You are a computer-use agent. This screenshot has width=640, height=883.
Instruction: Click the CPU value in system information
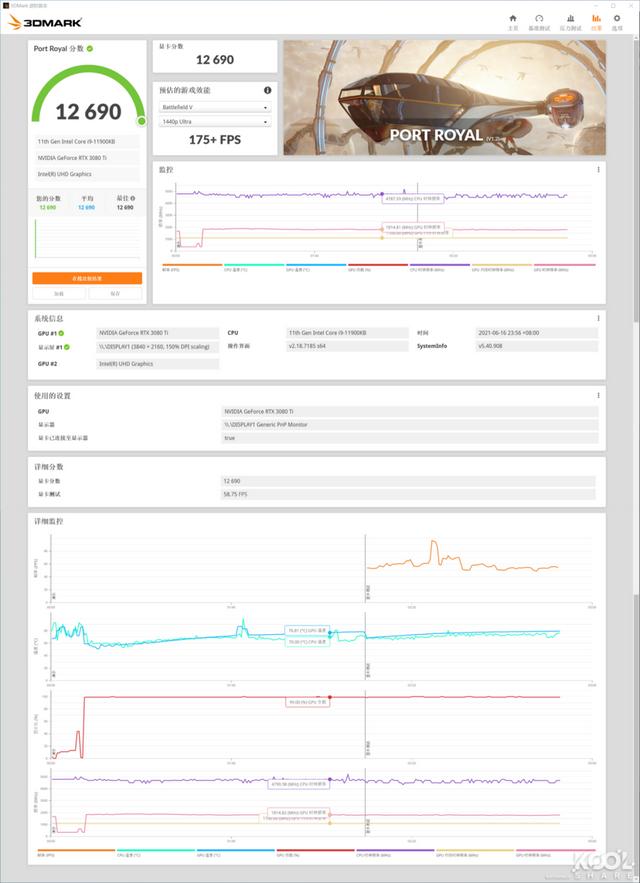(348, 333)
